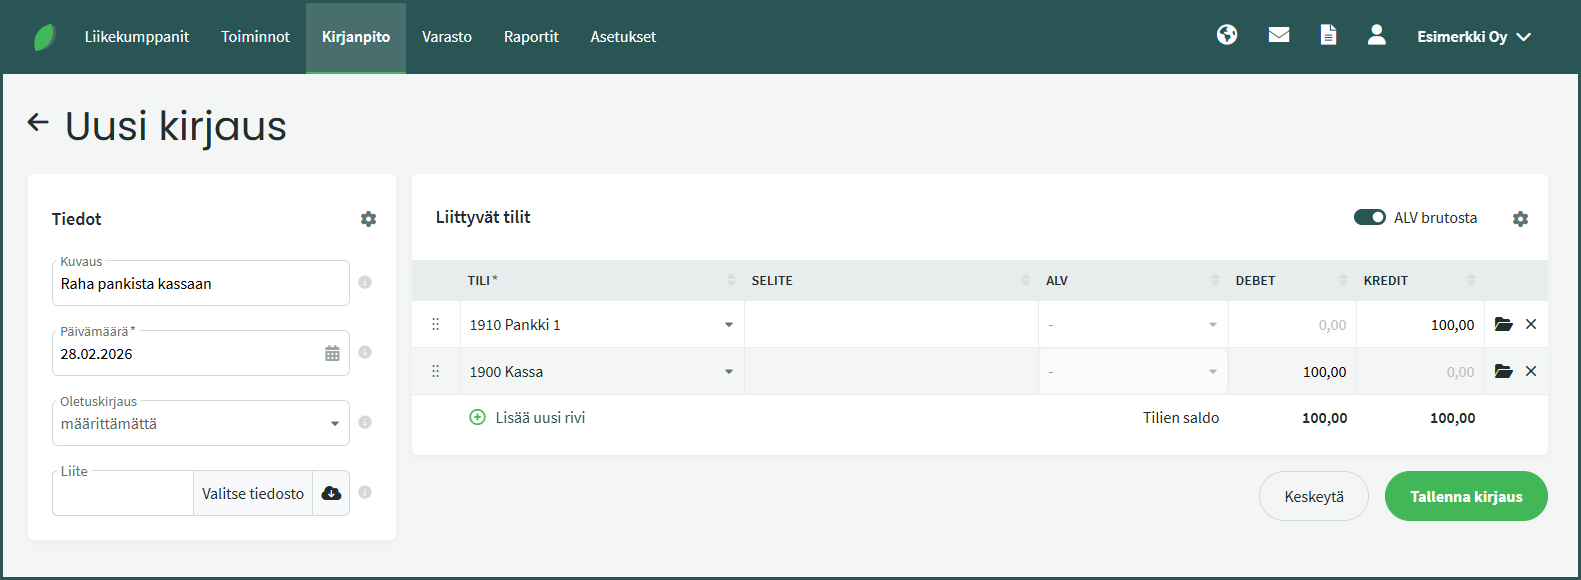
Task: Click the cloud upload icon for Liite
Action: tap(331, 493)
